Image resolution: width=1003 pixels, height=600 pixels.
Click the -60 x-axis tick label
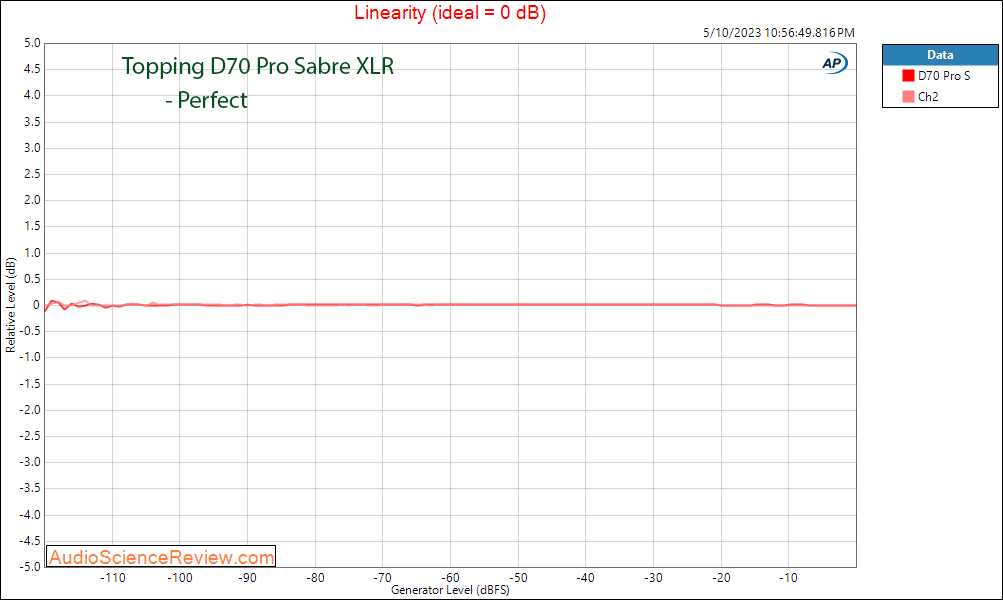pyautogui.click(x=450, y=578)
